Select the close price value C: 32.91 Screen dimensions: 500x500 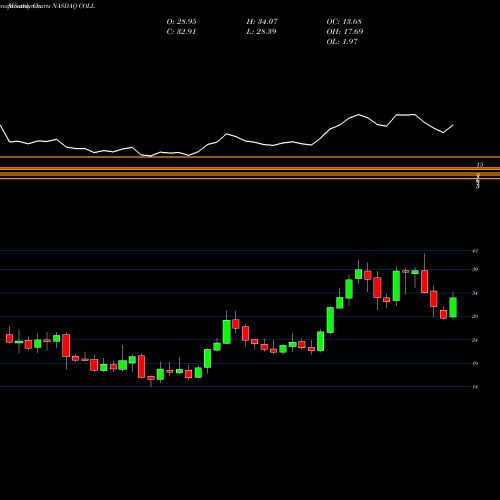click(181, 32)
